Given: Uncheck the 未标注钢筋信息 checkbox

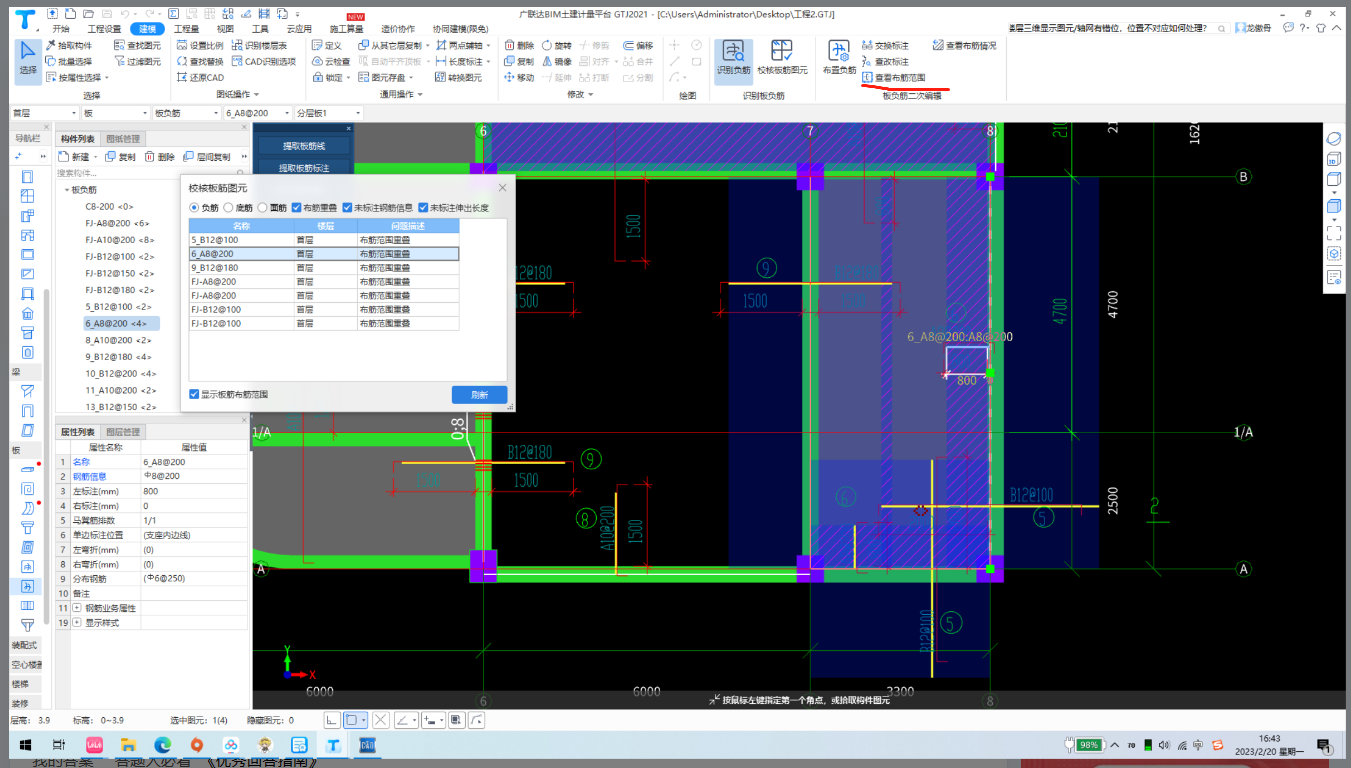Looking at the screenshot, I should click(347, 207).
